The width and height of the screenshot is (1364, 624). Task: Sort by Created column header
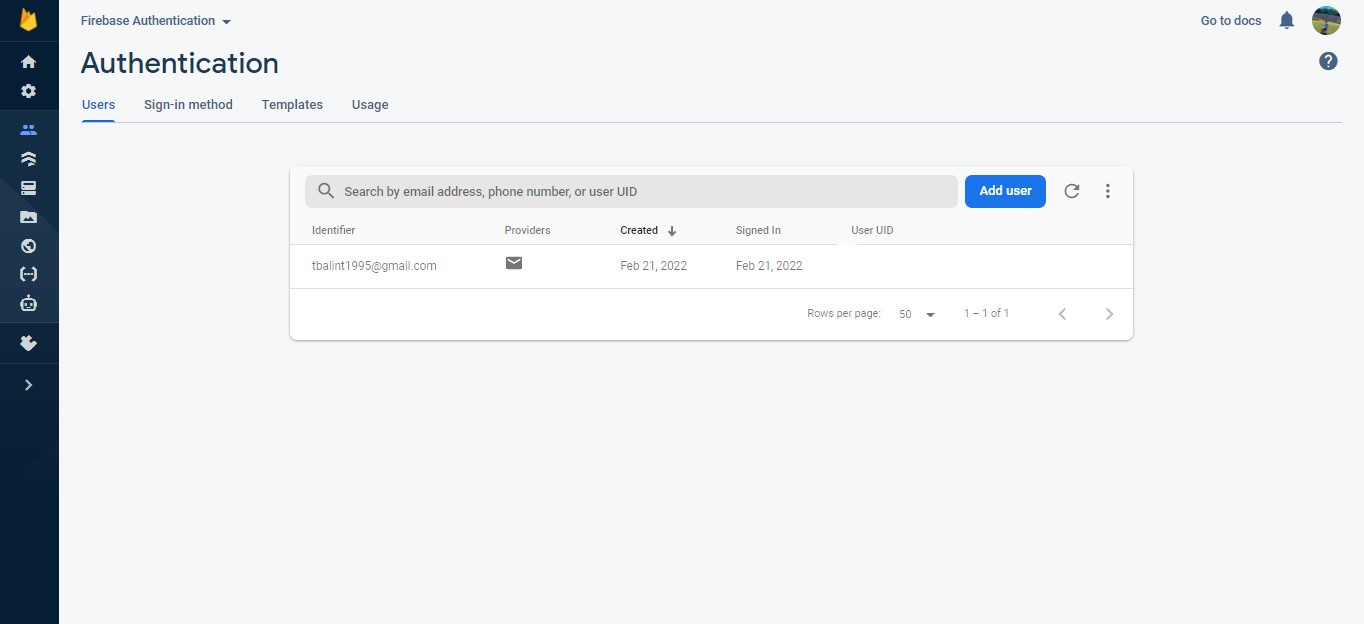point(639,230)
